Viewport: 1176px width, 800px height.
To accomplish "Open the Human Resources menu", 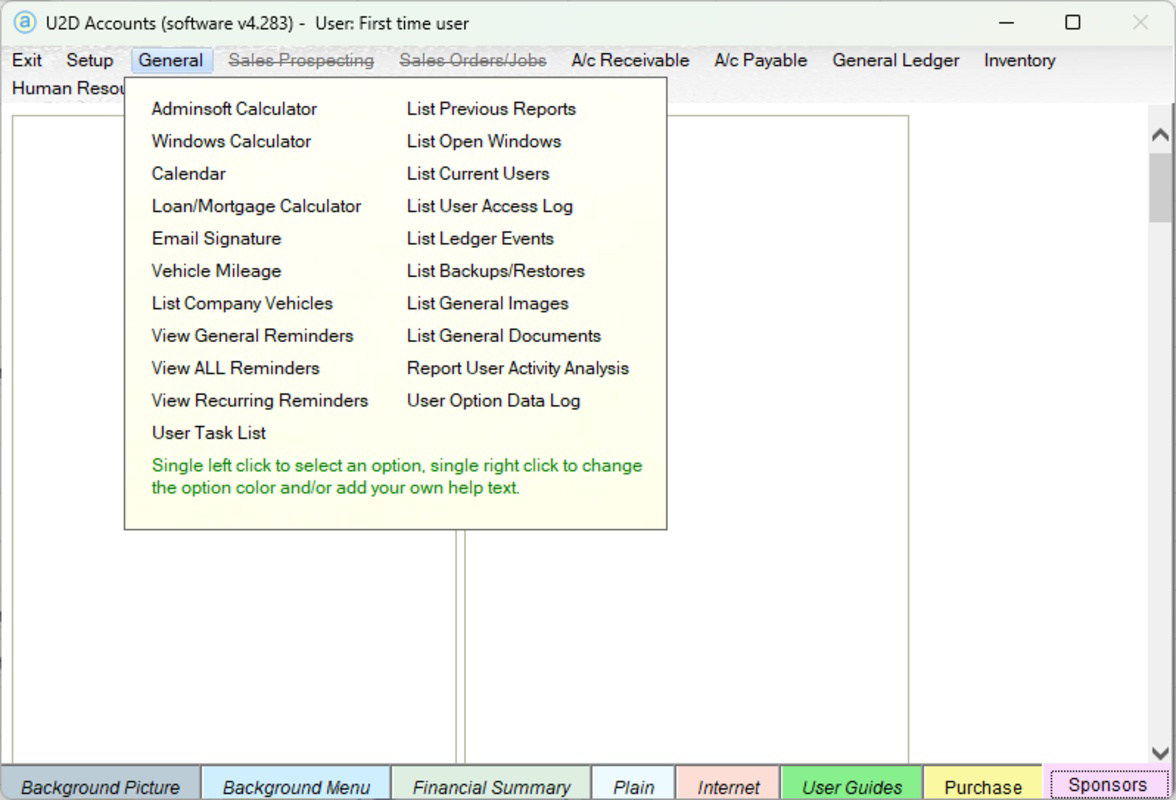I will click(66, 88).
